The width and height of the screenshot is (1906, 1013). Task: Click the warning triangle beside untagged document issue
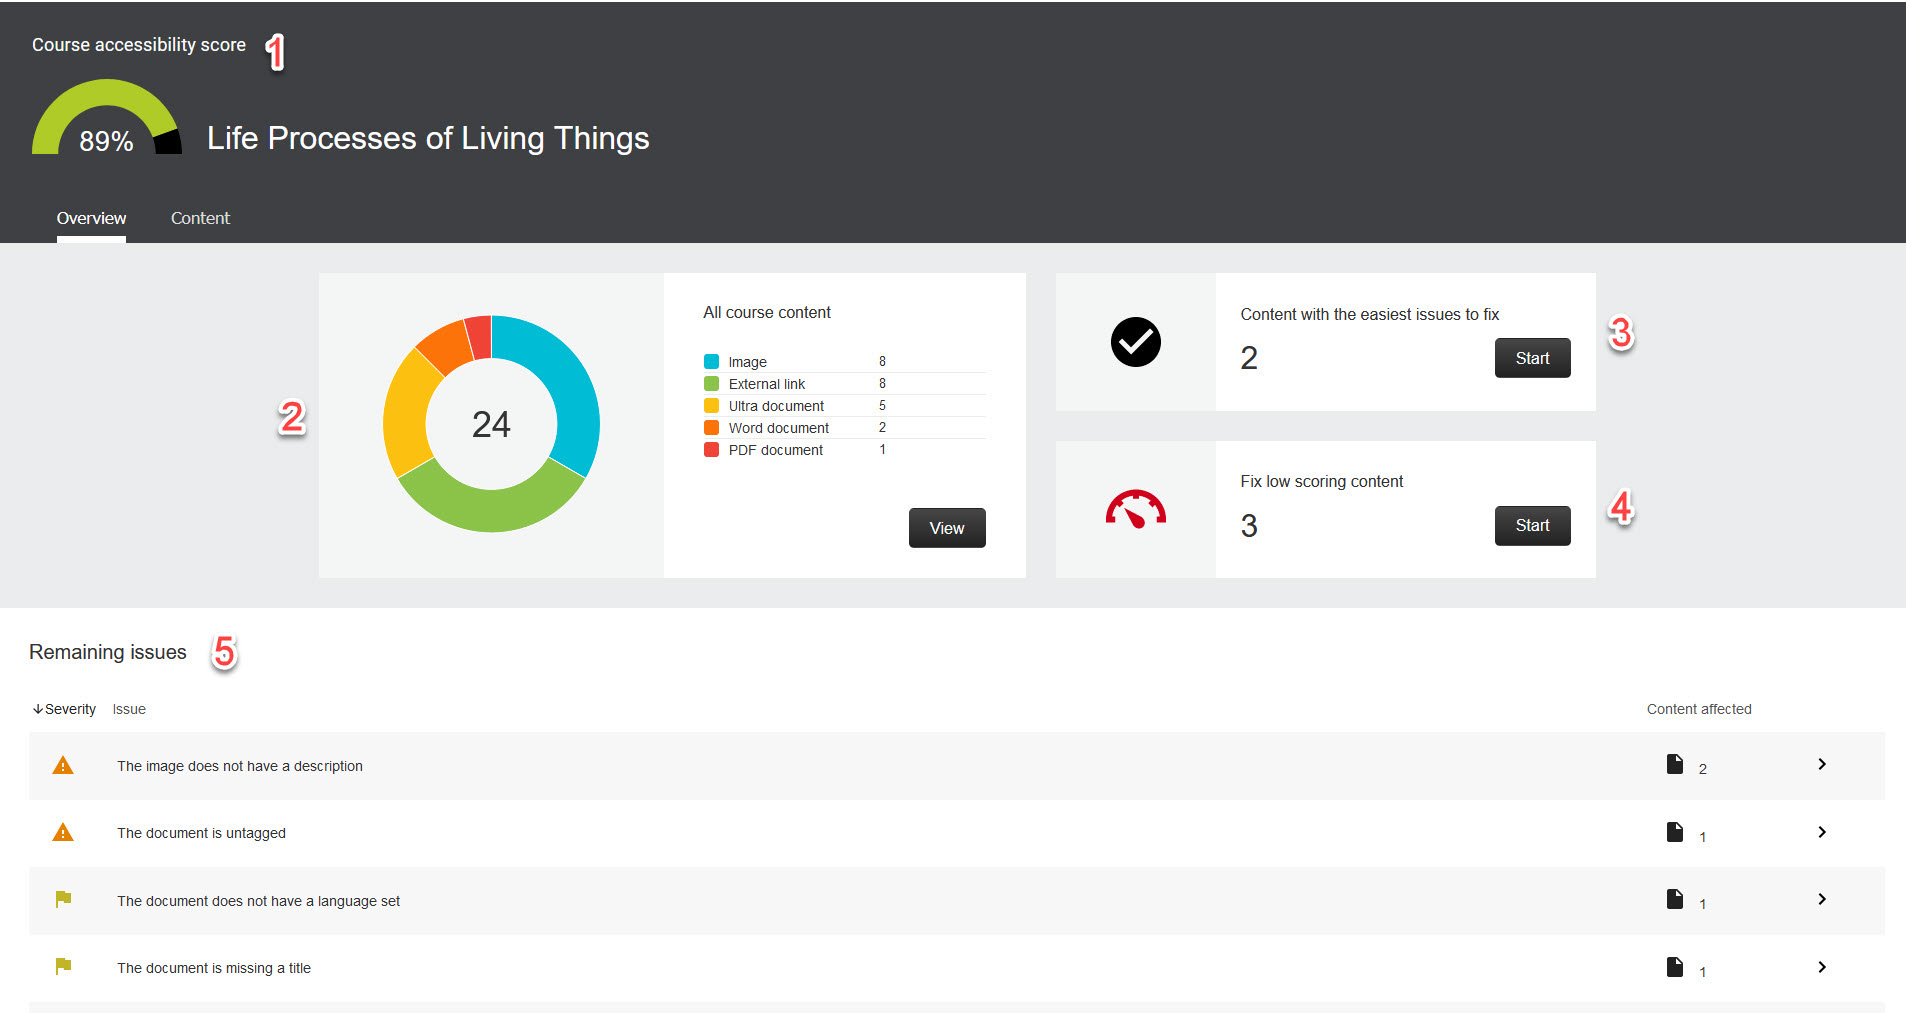(62, 831)
